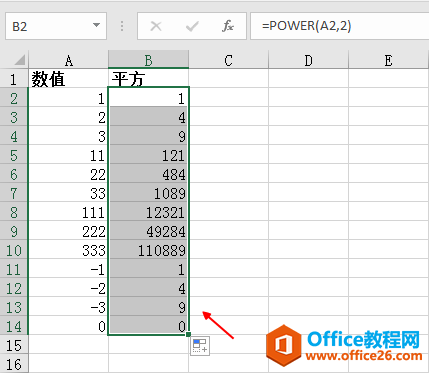The width and height of the screenshot is (429, 373).
Task: Open the Name Box dropdown arrow
Action: [x=96, y=26]
